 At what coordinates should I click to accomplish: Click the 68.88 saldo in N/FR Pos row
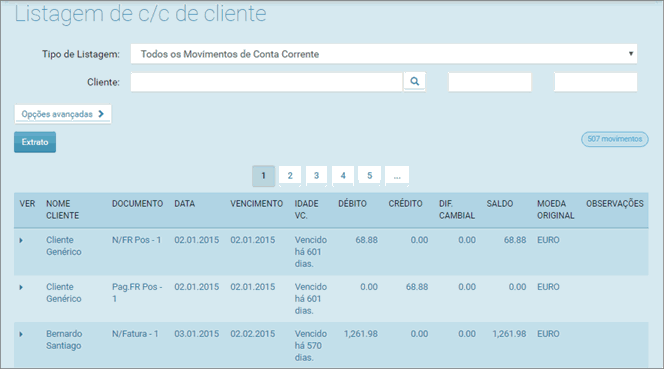tap(515, 240)
